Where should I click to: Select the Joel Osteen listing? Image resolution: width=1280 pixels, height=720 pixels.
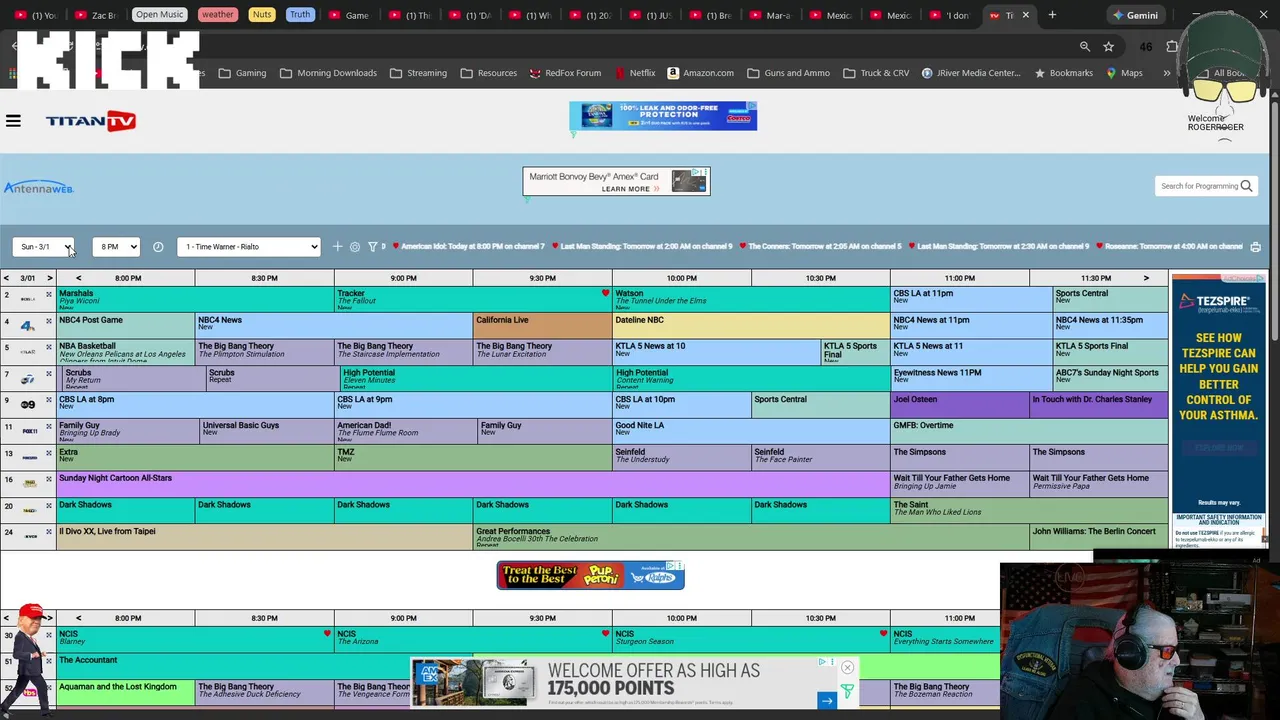[x=959, y=404]
